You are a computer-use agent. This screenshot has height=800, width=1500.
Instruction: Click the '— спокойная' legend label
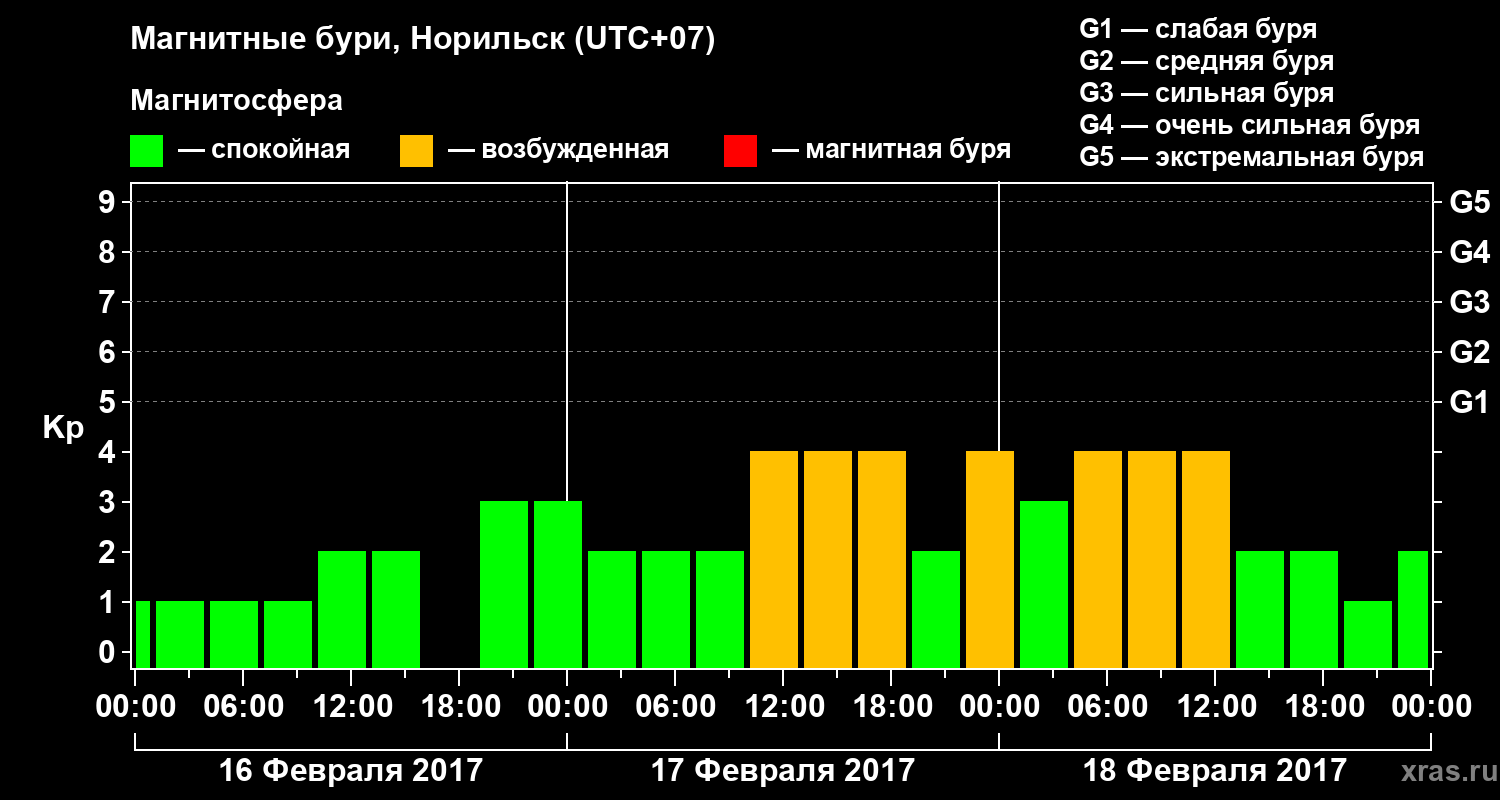[x=264, y=150]
